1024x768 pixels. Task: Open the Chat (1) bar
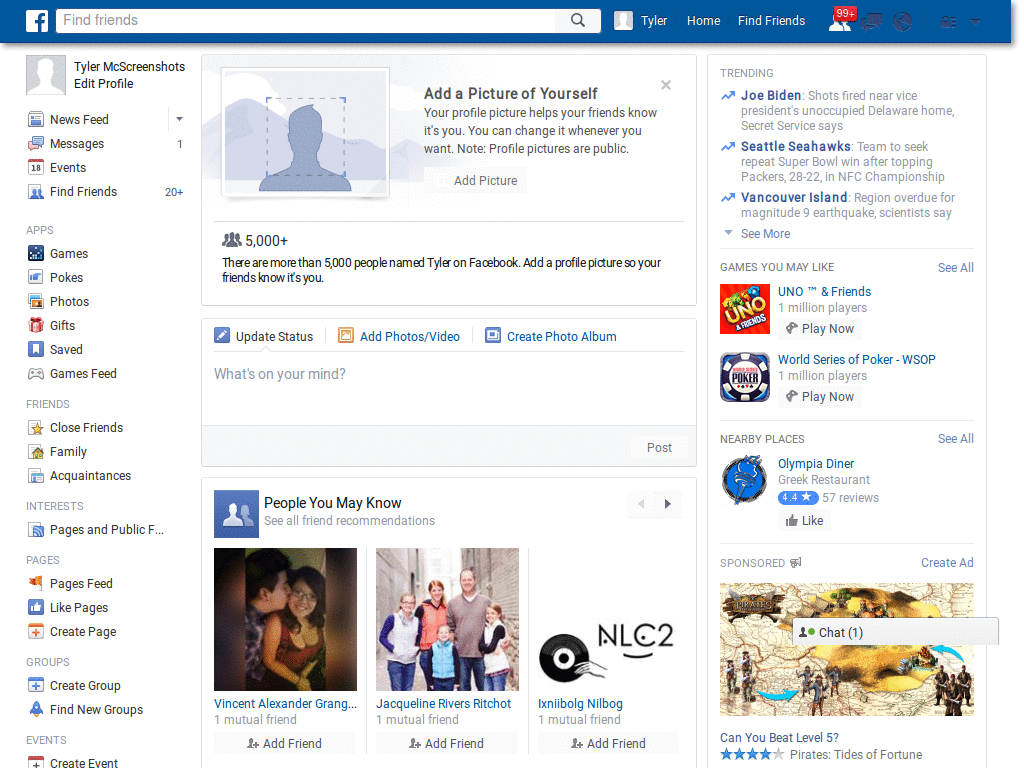pyautogui.click(x=895, y=632)
